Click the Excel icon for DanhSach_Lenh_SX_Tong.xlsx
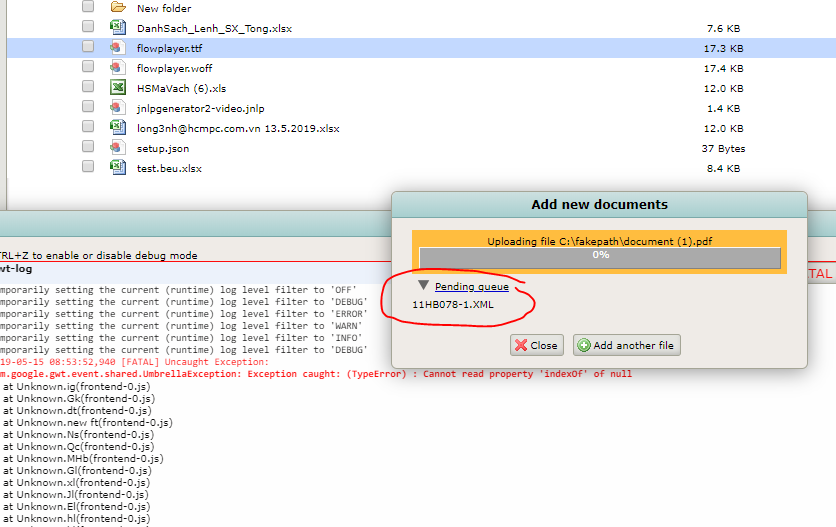 118,28
